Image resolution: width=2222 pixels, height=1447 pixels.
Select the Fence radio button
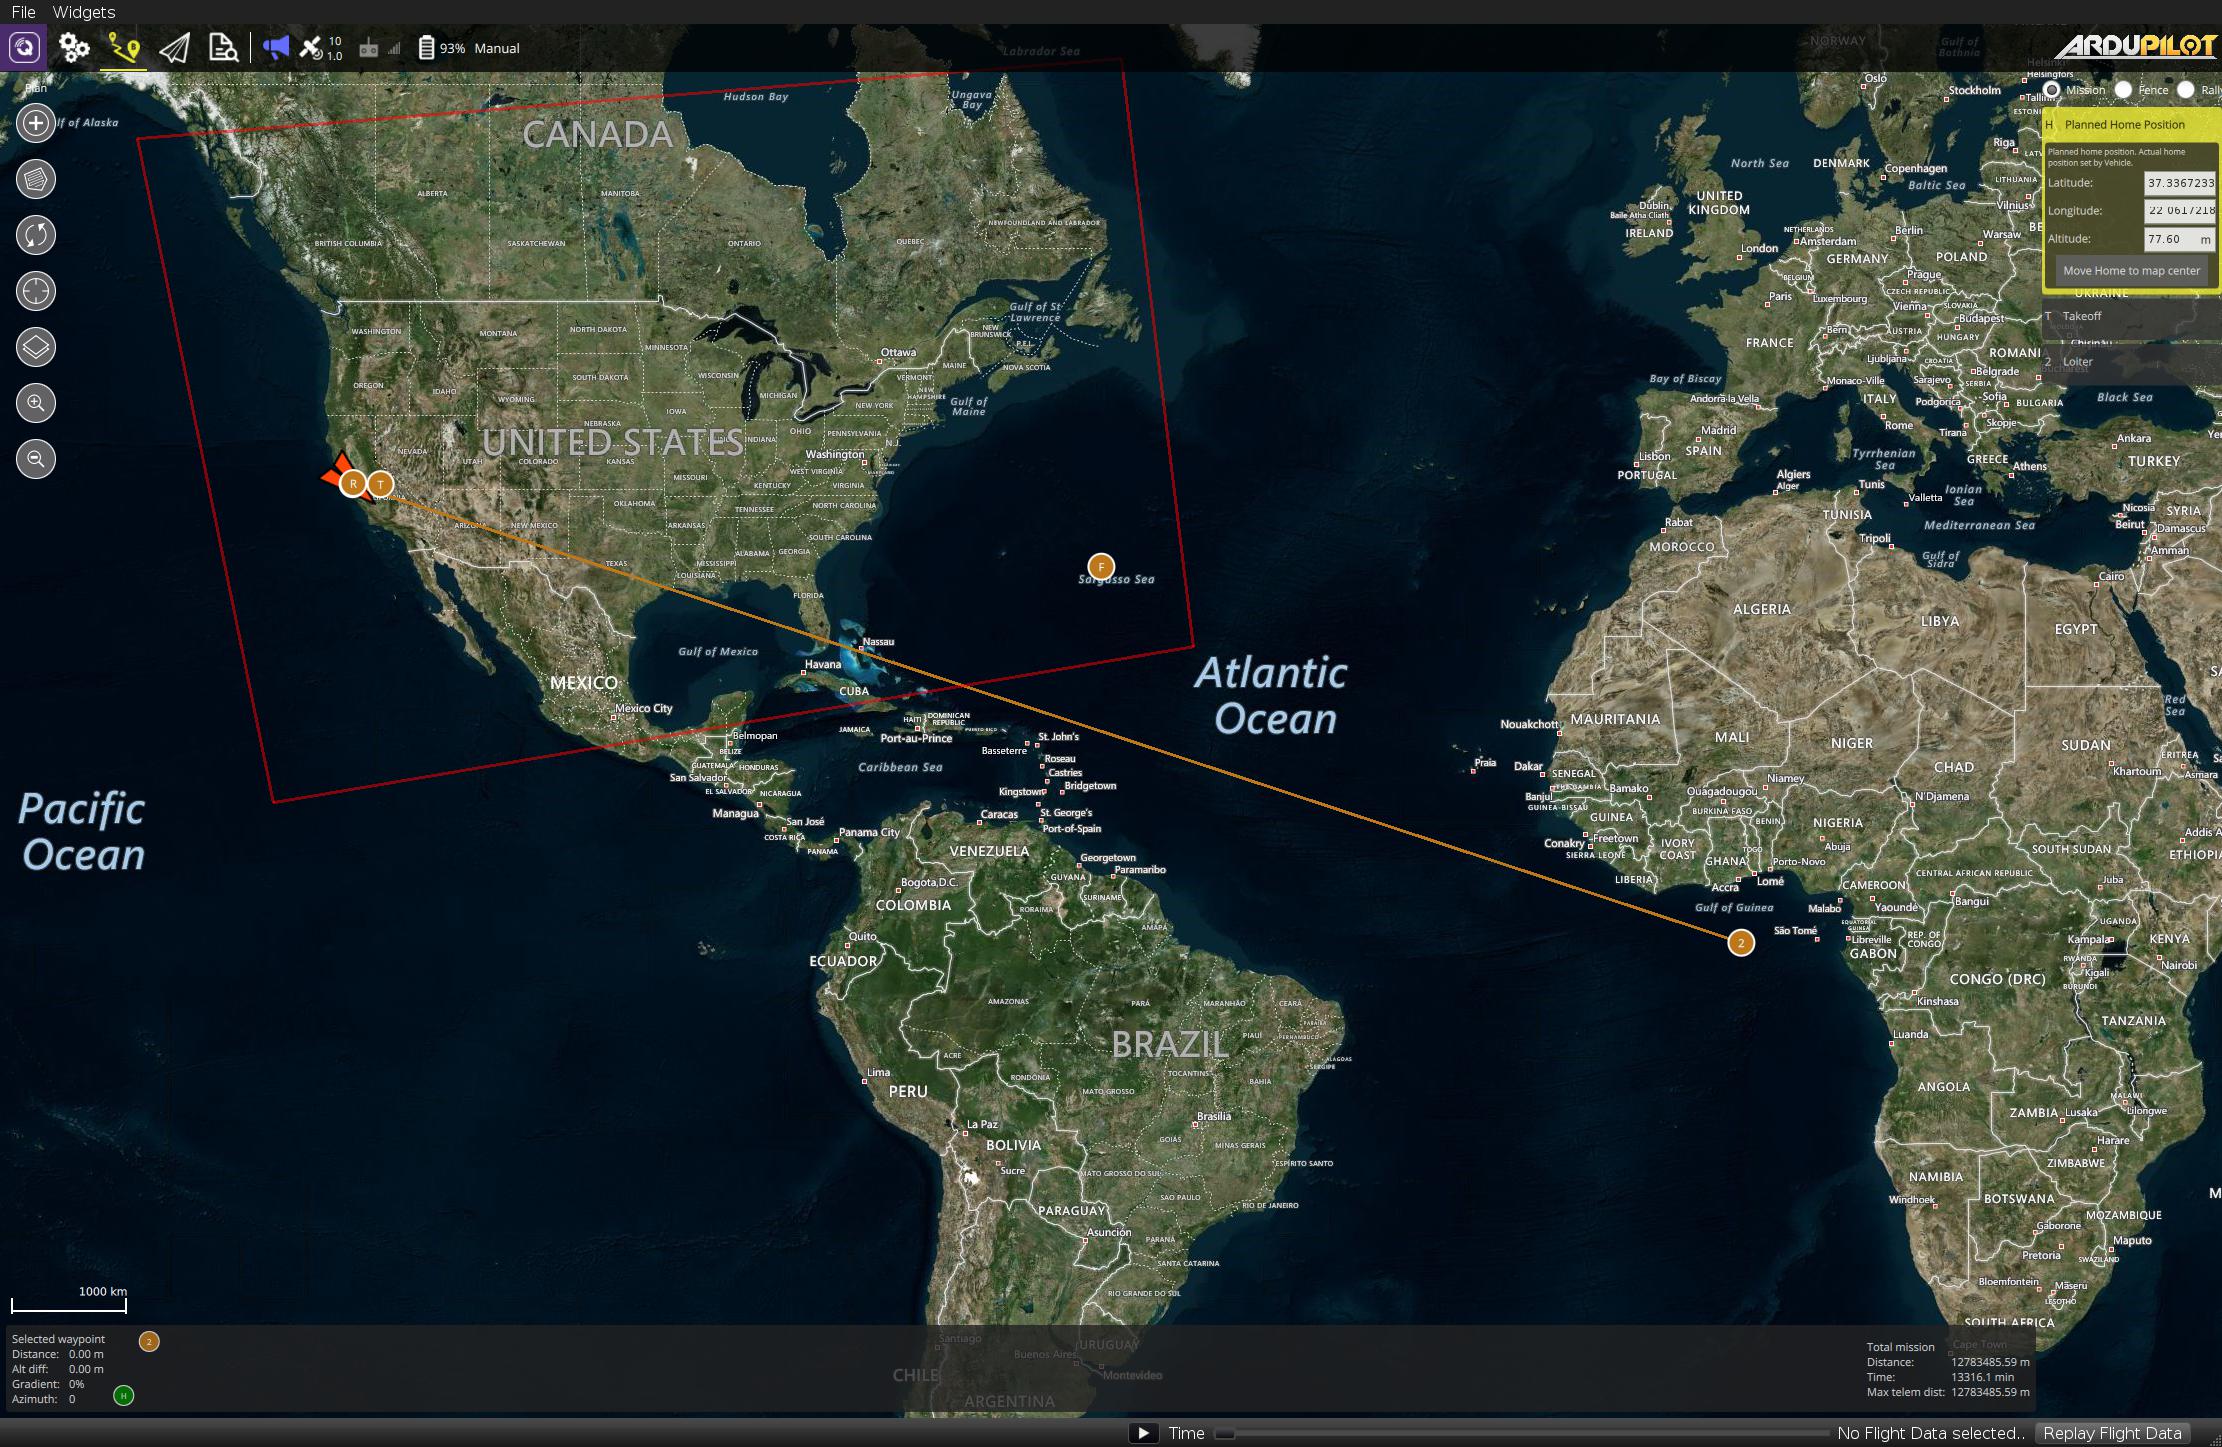pos(2142,90)
